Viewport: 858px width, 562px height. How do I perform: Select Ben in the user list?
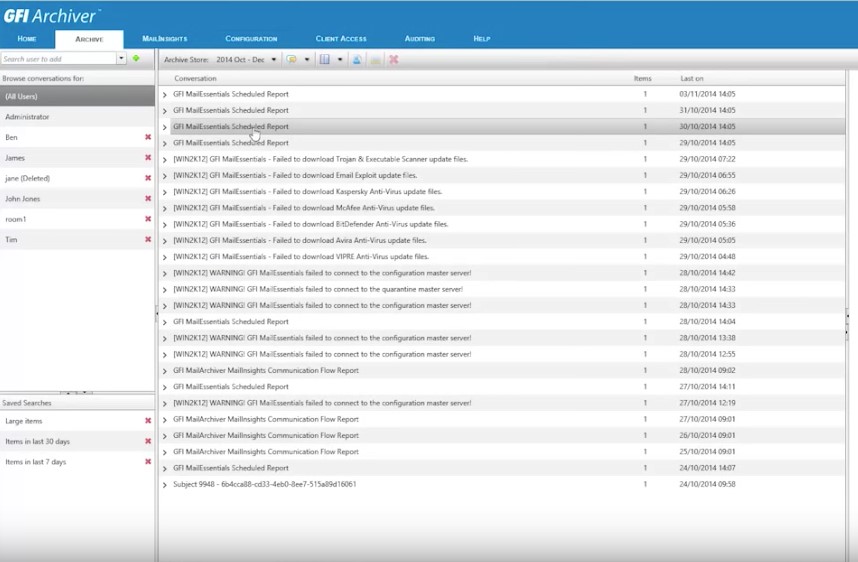77,137
